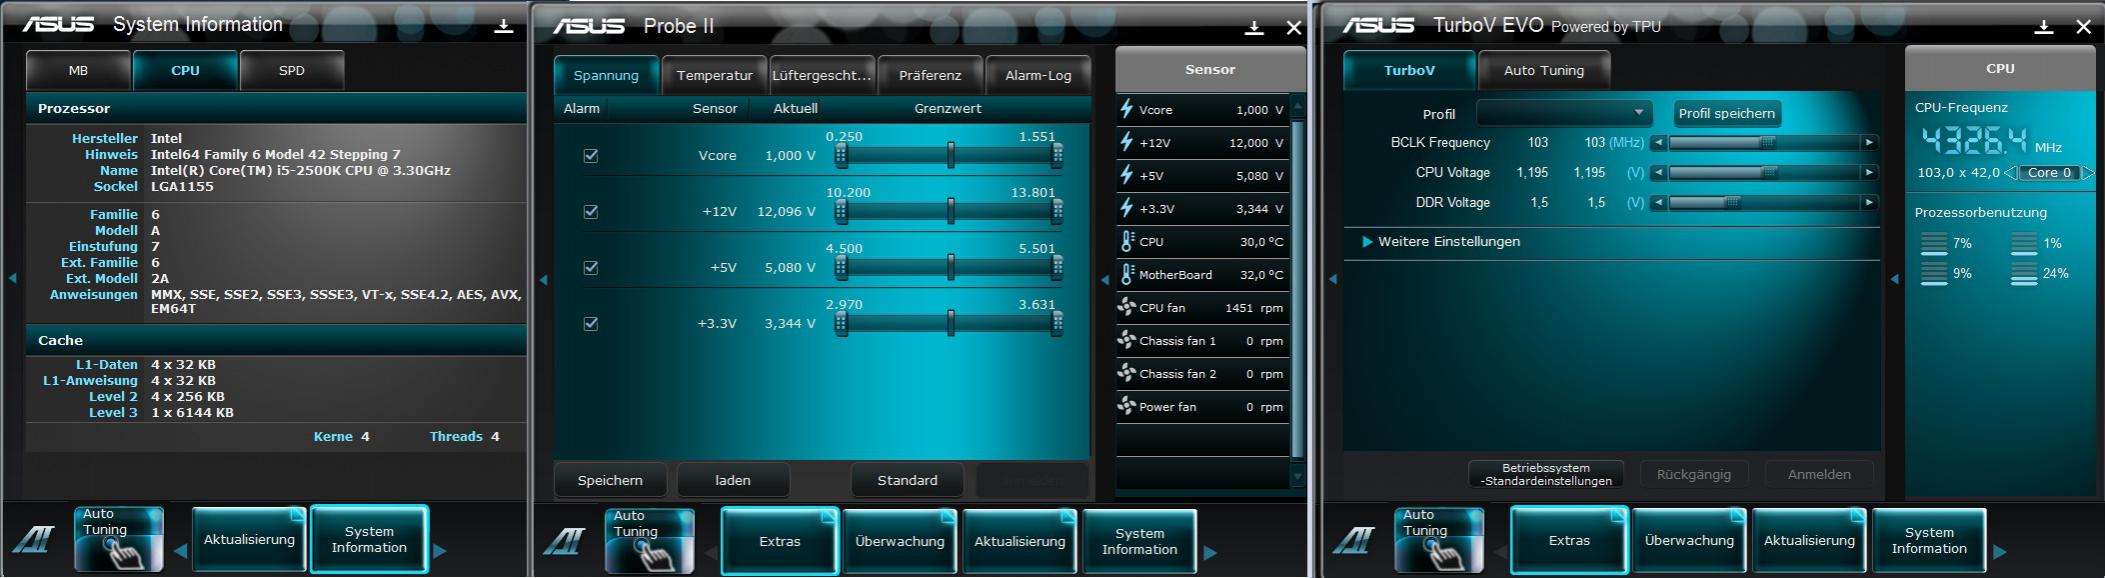Click the AI Suite logo in Probe II window
The height and width of the screenshot is (578, 2105).
tap(564, 542)
